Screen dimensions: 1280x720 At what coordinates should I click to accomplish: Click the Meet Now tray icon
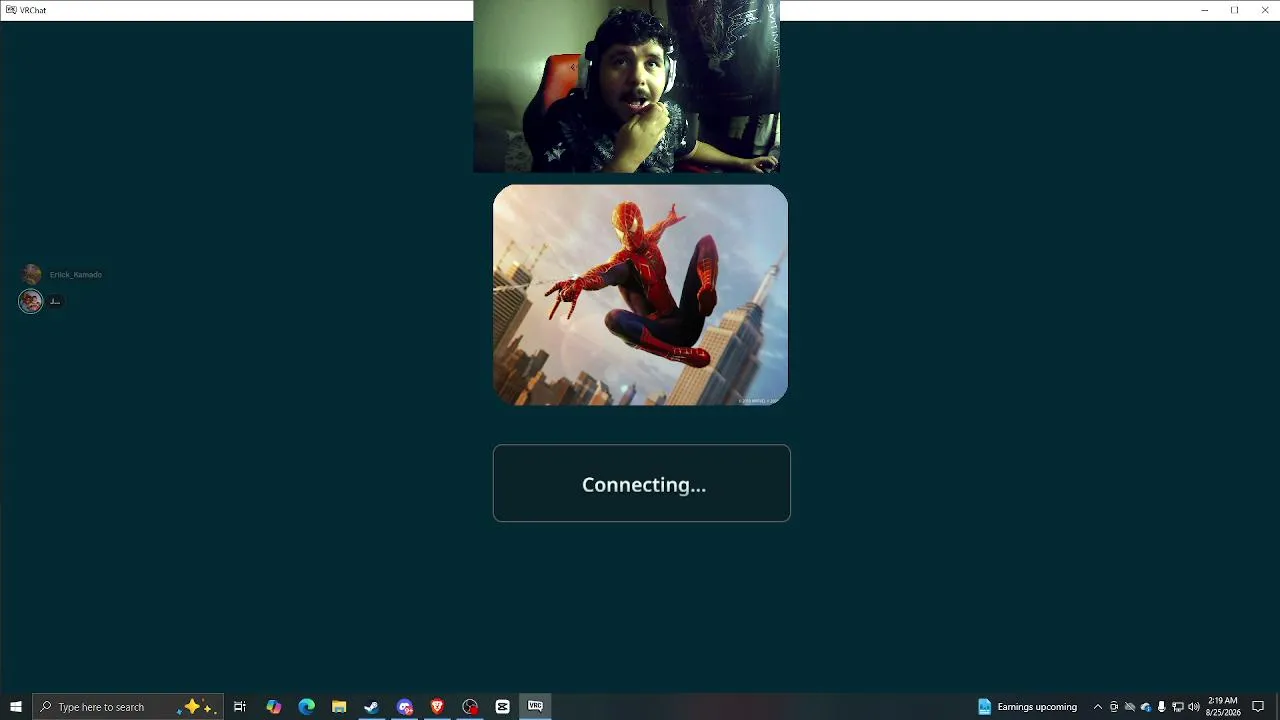point(1113,707)
